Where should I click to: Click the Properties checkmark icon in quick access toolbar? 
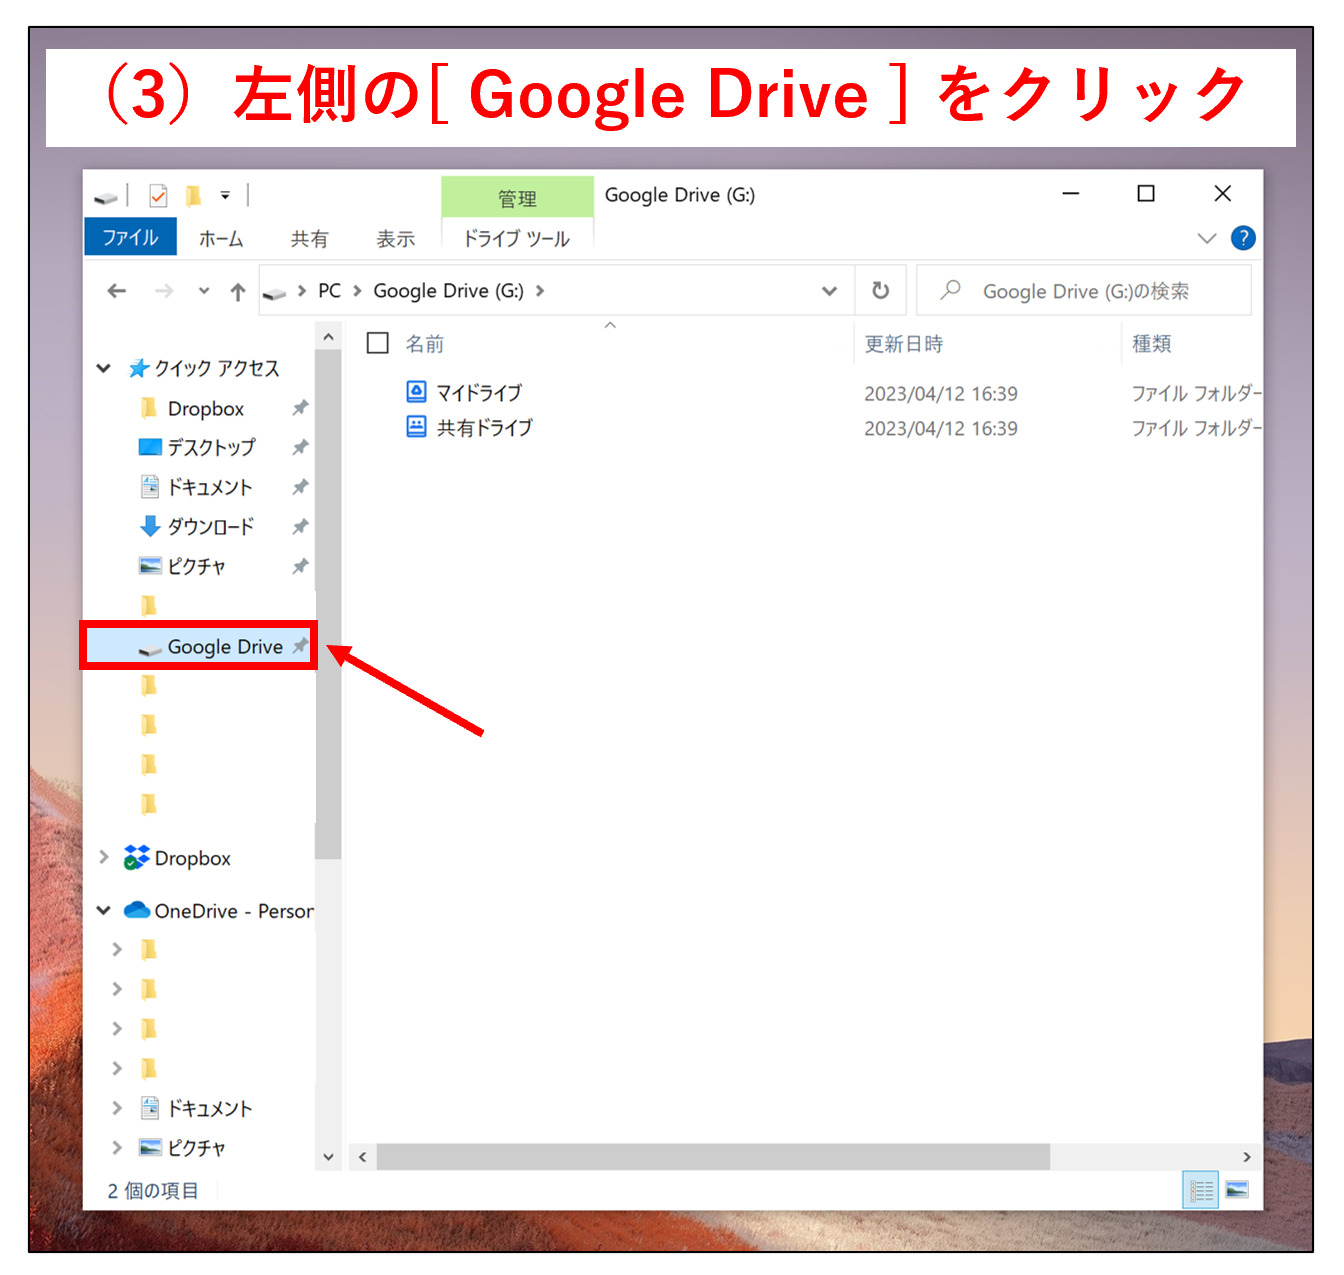158,195
